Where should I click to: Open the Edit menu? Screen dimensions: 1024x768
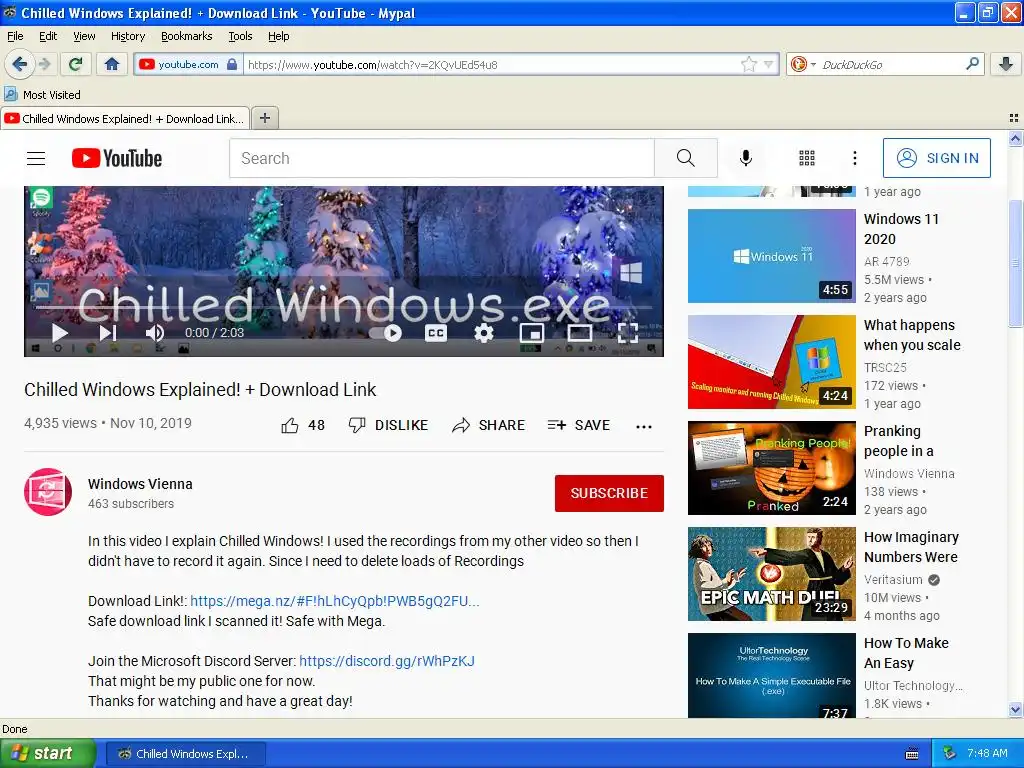(x=48, y=36)
